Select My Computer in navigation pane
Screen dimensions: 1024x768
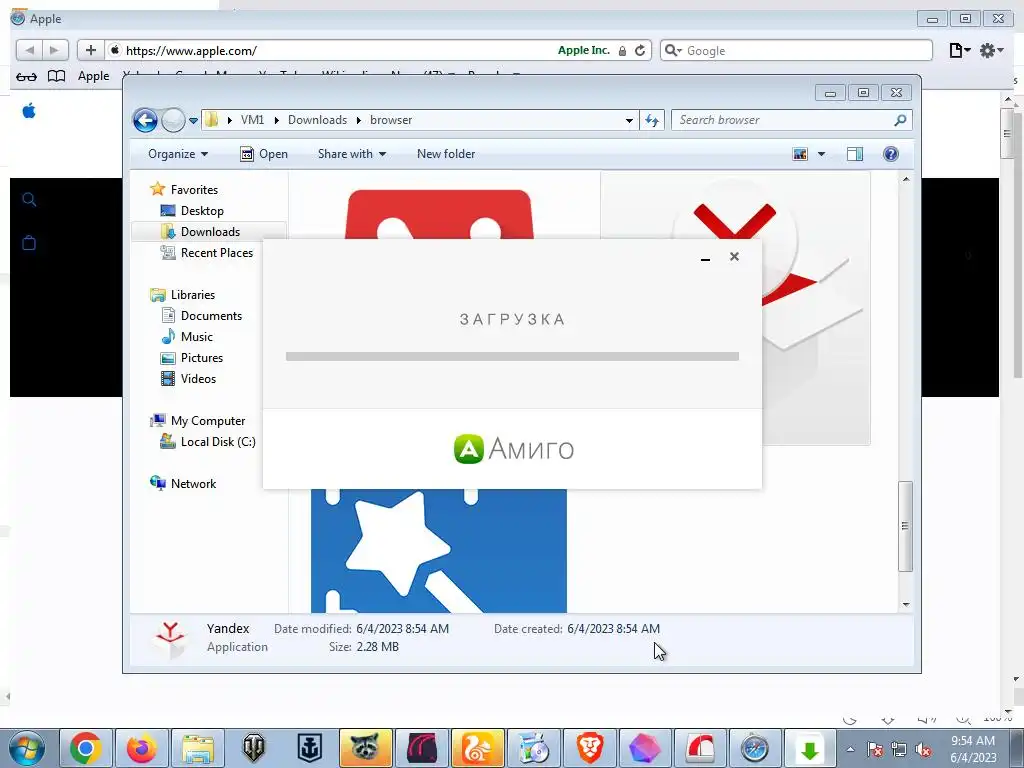point(208,421)
